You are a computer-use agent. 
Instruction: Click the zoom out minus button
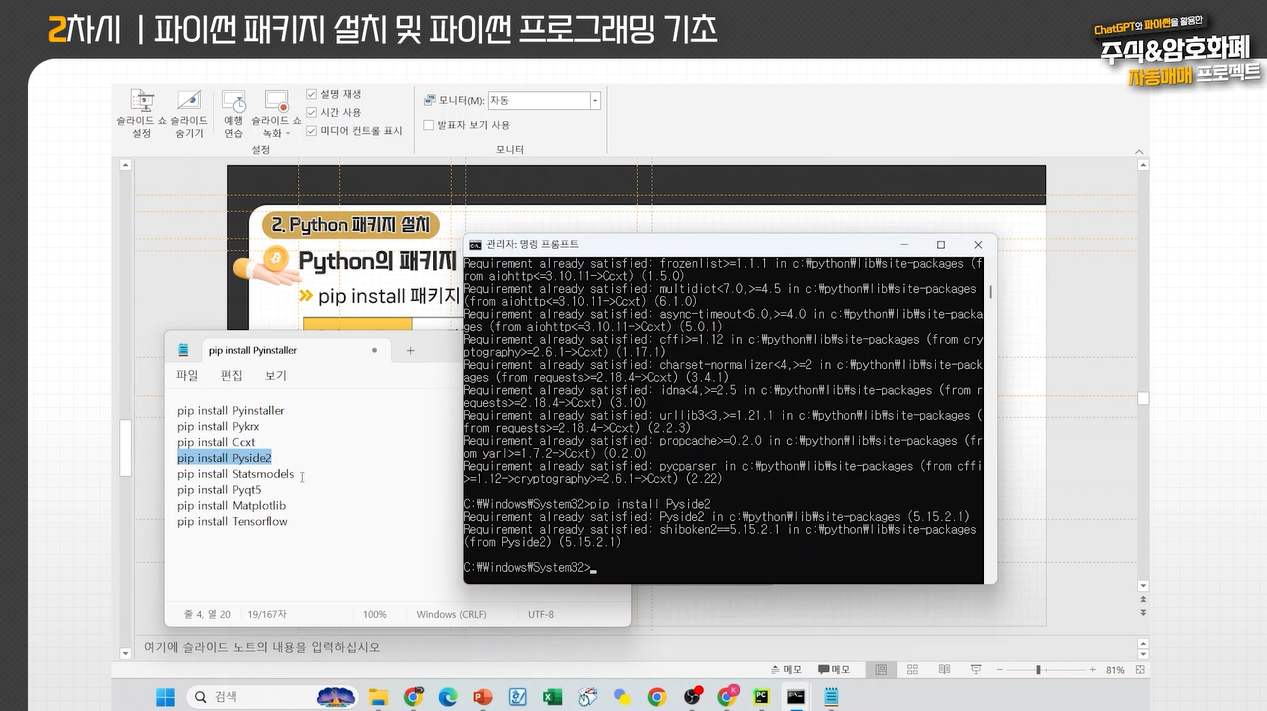pos(1000,670)
